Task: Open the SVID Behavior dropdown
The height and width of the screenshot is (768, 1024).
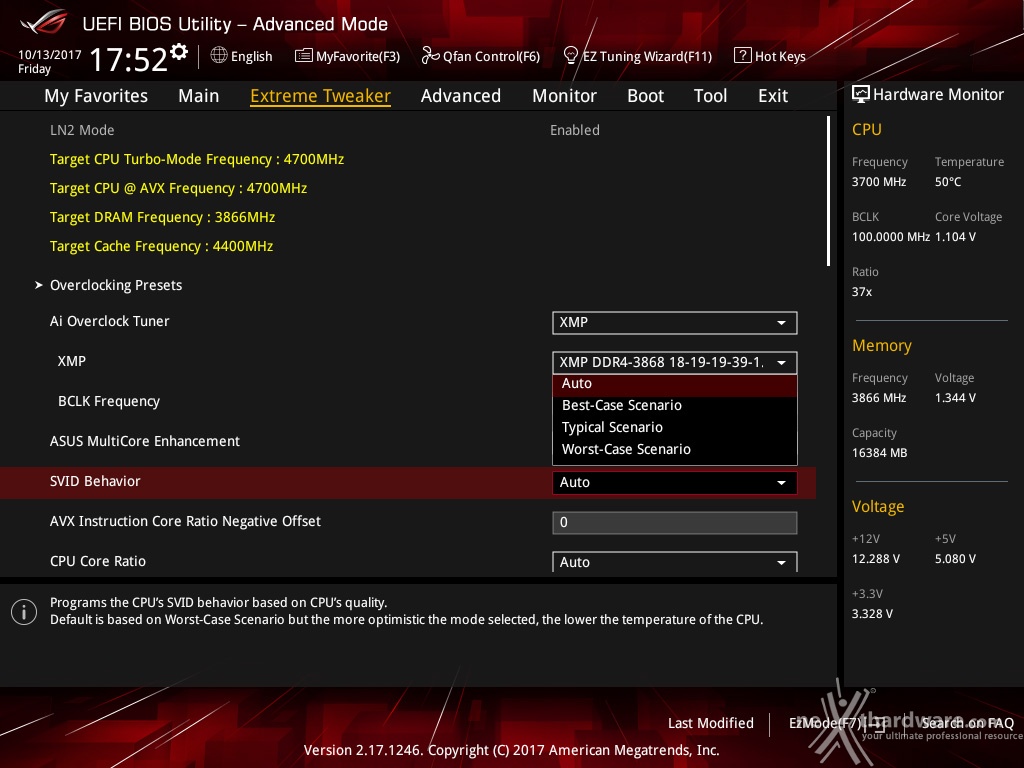Action: point(675,483)
